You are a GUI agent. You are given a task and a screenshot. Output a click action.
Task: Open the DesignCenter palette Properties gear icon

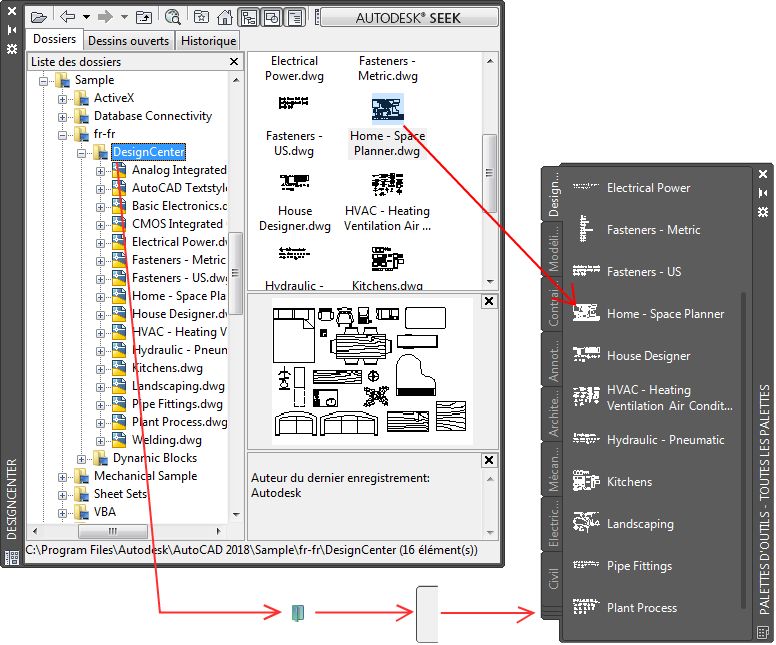click(x=11, y=49)
